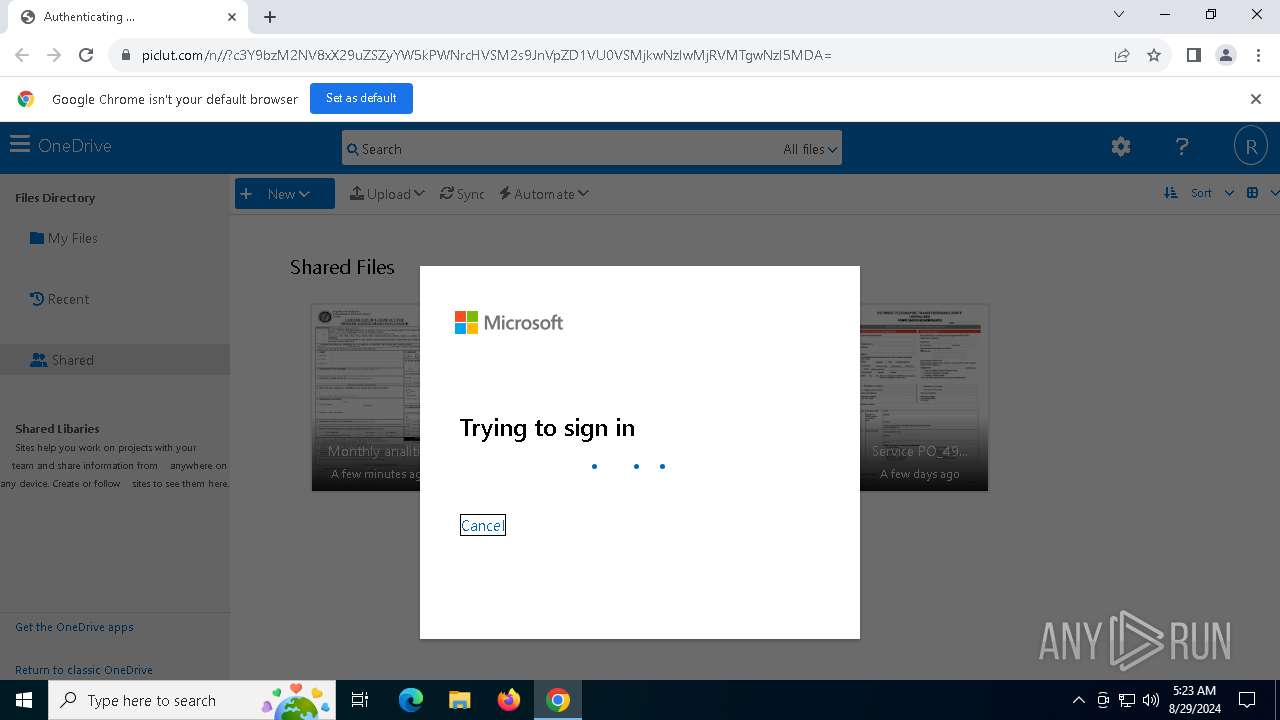Open the Sort options
The width and height of the screenshot is (1280, 720).
pyautogui.click(x=1199, y=193)
